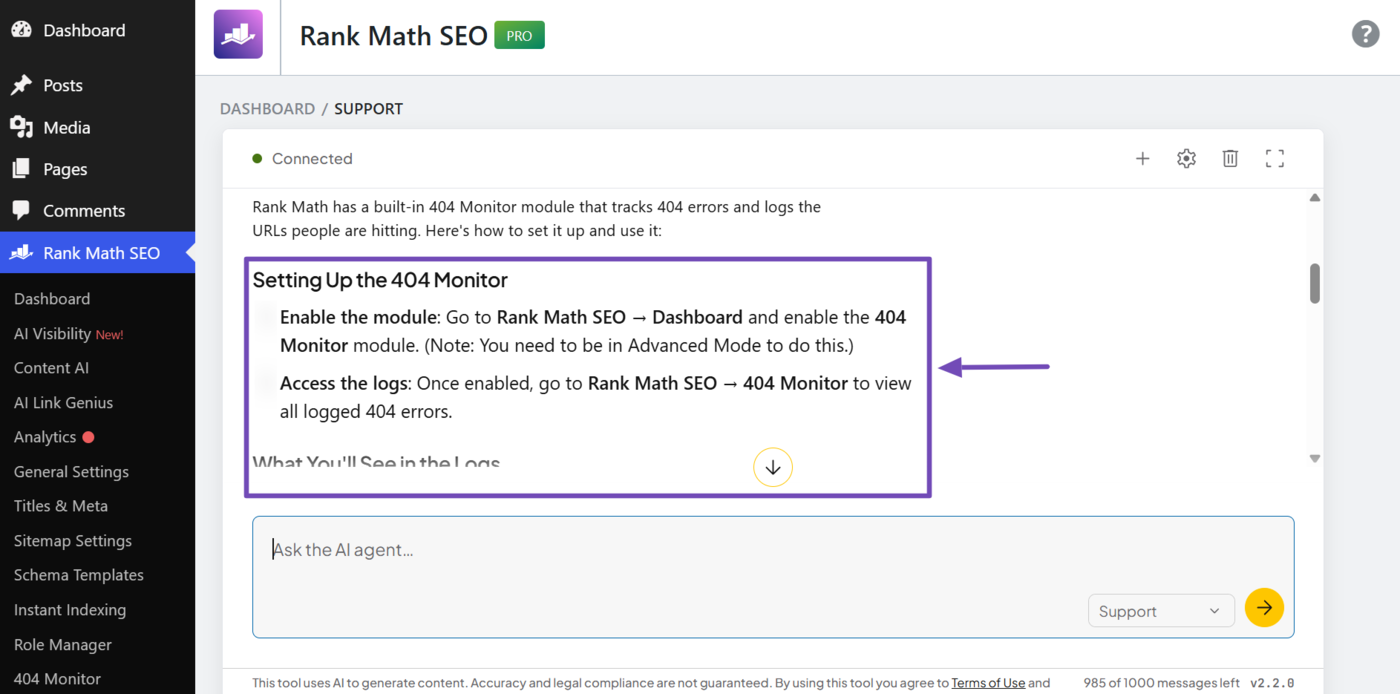Open Instant Indexing submenu item

pyautogui.click(x=70, y=610)
